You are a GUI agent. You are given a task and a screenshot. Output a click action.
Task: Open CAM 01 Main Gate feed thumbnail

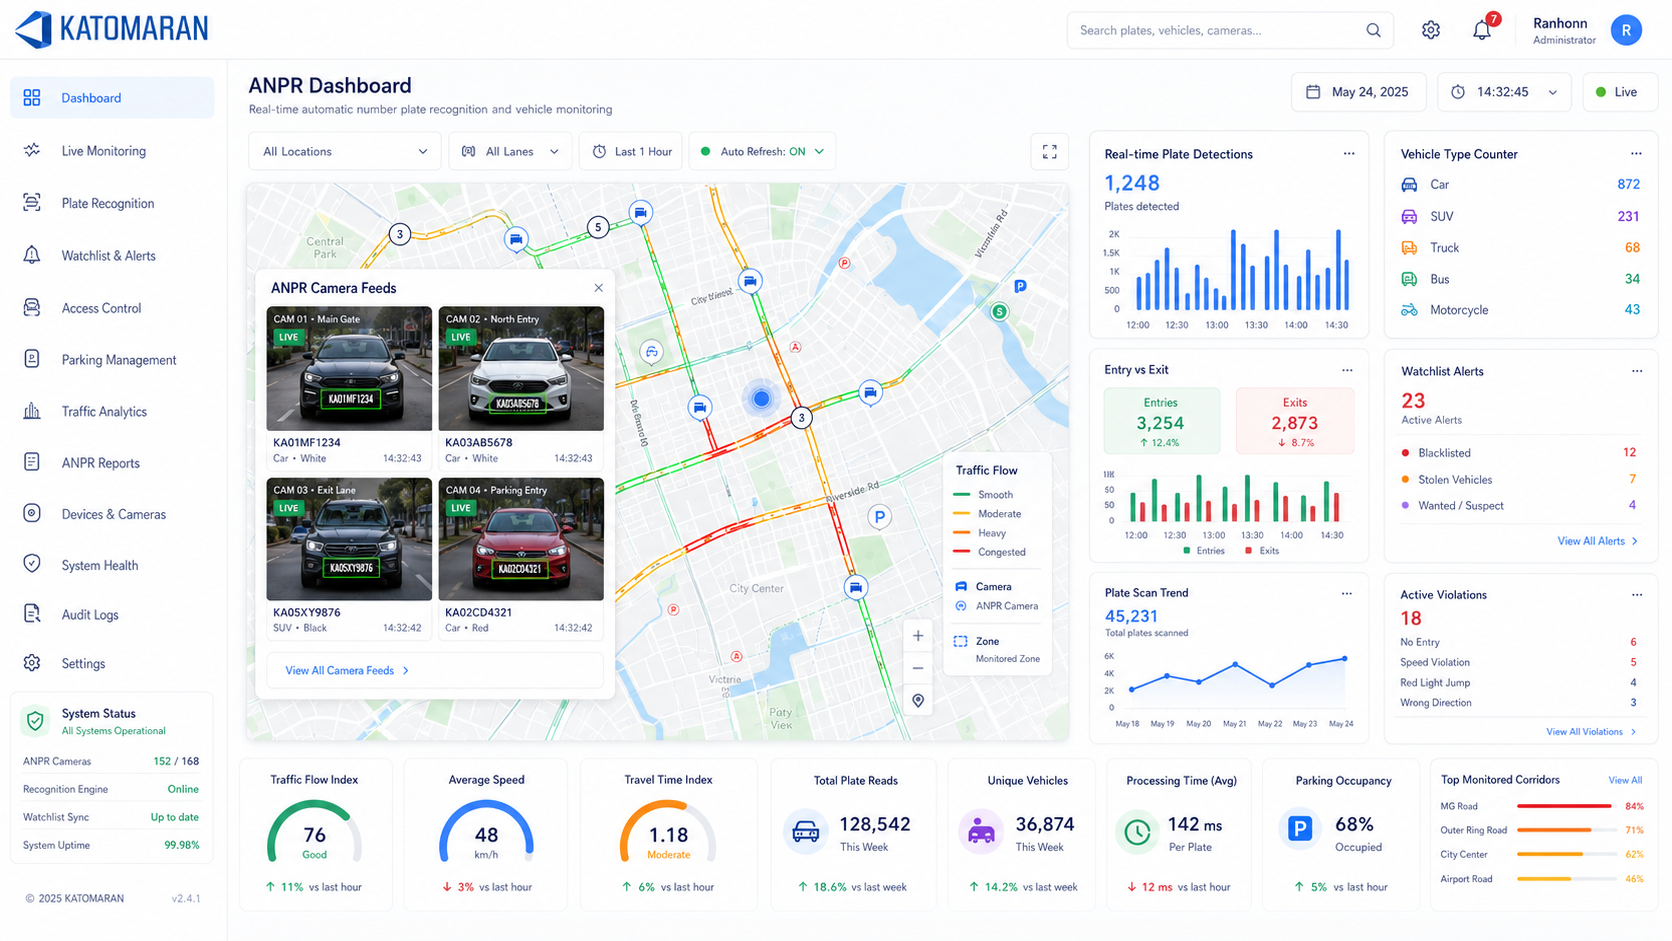[349, 369]
